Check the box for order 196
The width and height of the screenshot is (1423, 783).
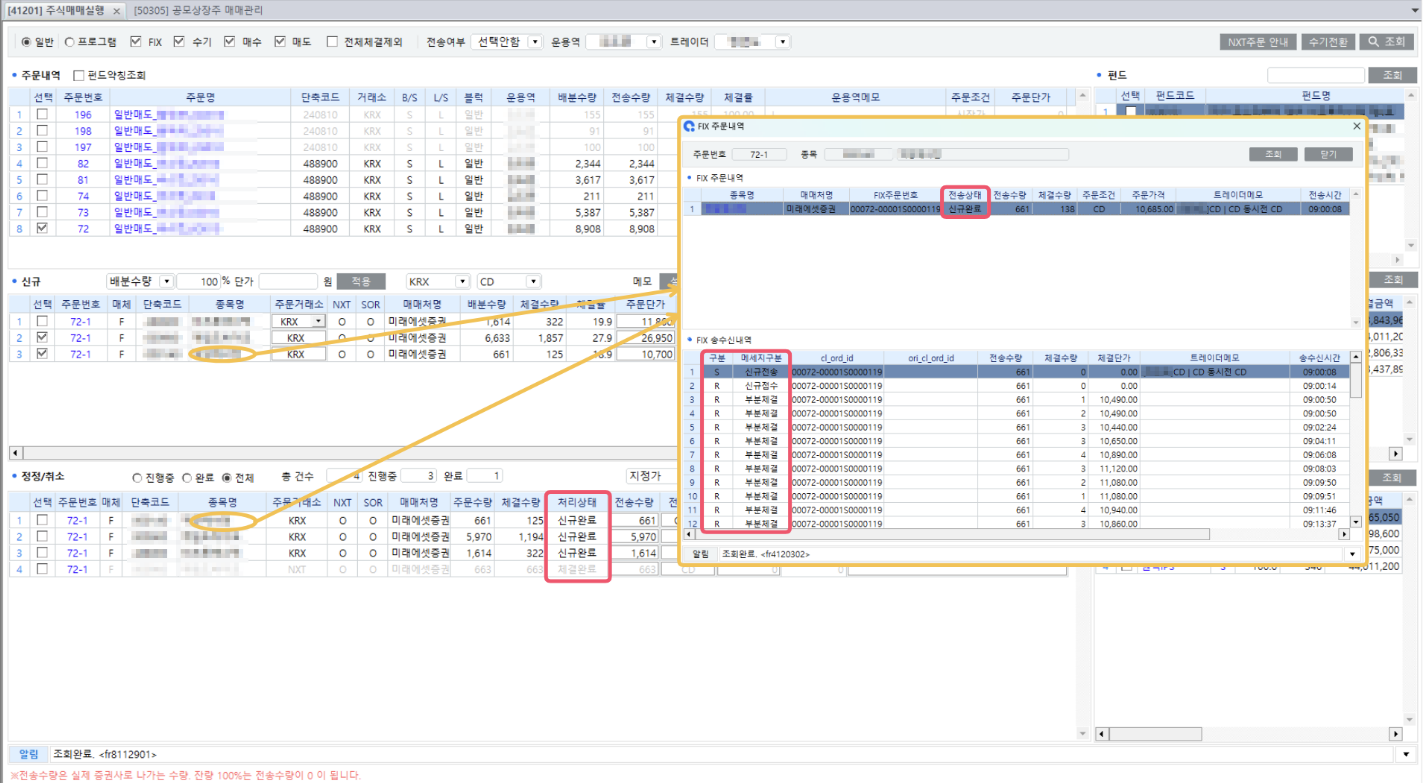pos(42,115)
